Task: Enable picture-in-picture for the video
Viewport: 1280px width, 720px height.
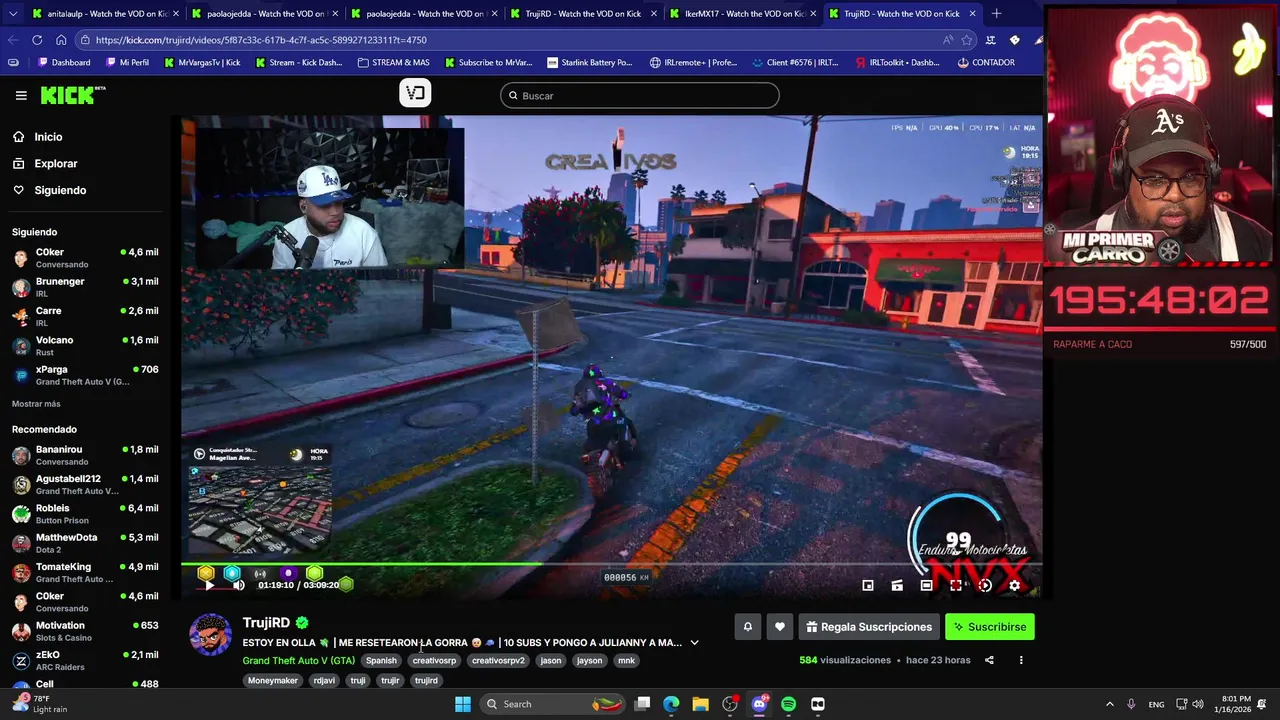Action: click(868, 585)
